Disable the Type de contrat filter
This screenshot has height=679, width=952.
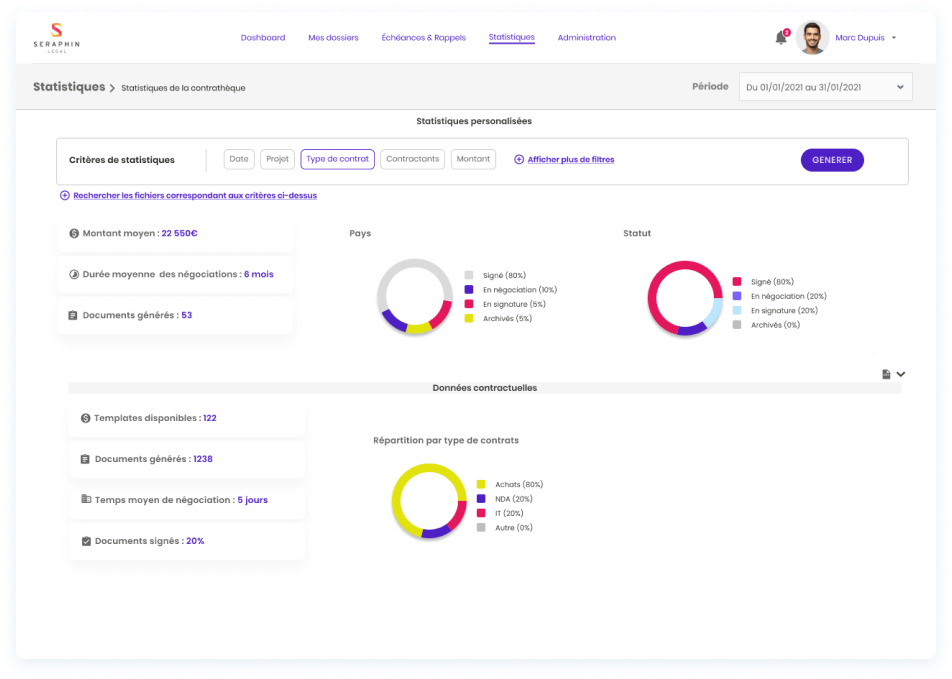pos(337,158)
